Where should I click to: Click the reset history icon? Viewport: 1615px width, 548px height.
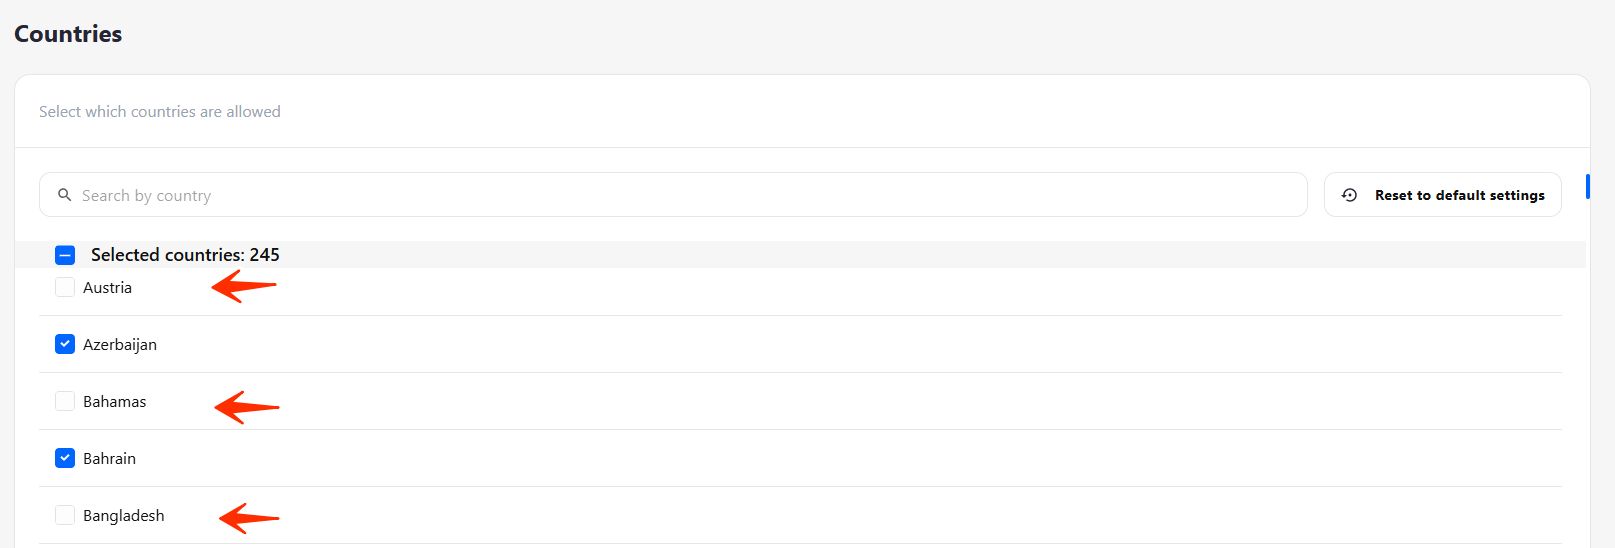click(1349, 195)
